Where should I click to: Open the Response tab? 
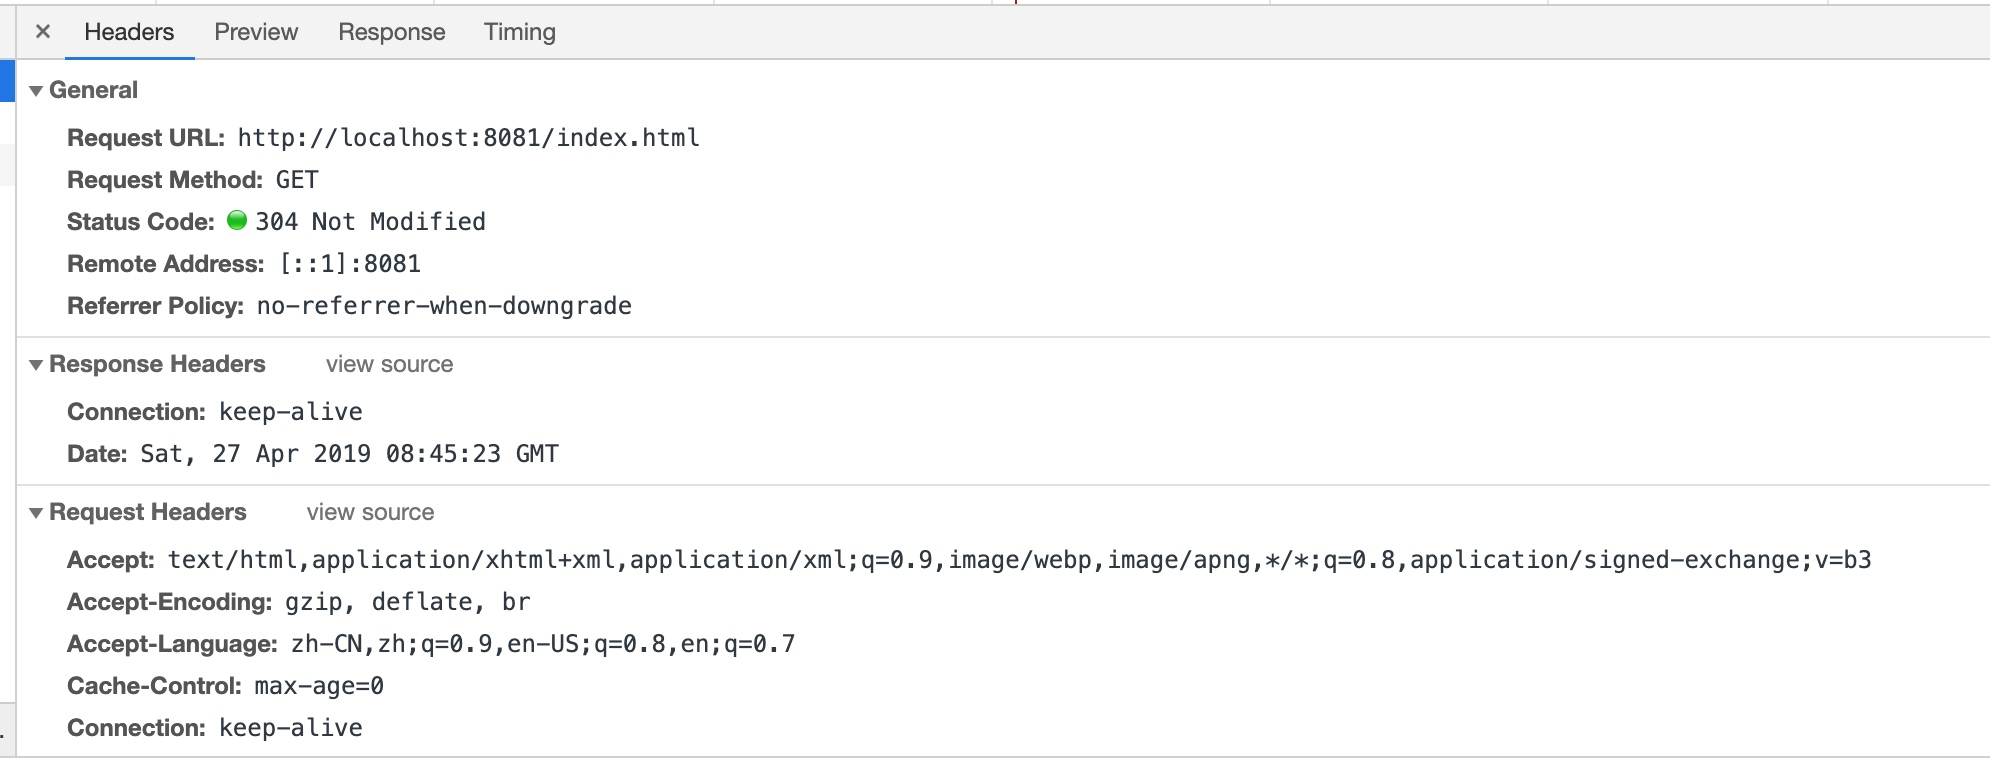tap(391, 32)
